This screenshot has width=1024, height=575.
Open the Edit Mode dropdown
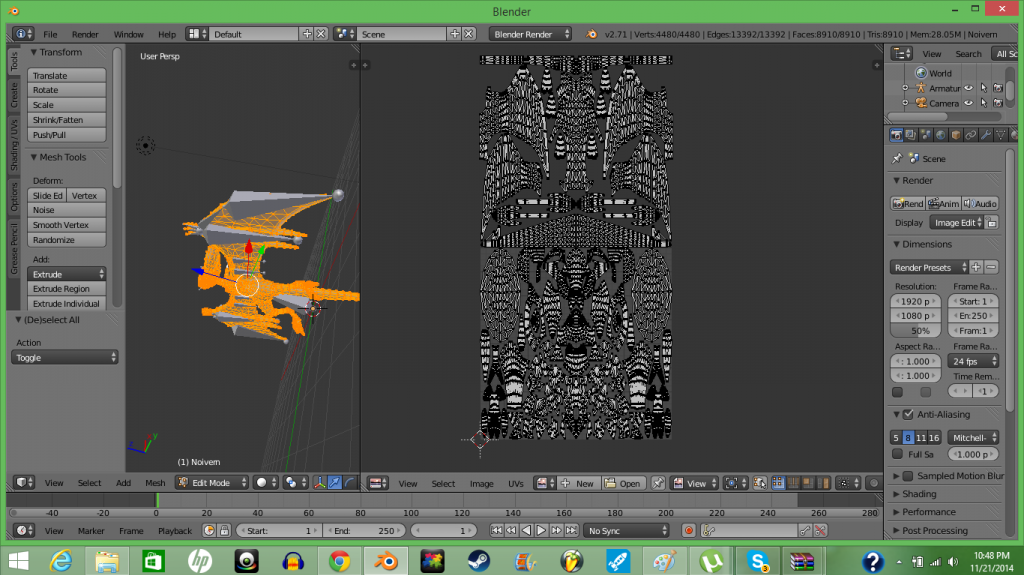(211, 483)
